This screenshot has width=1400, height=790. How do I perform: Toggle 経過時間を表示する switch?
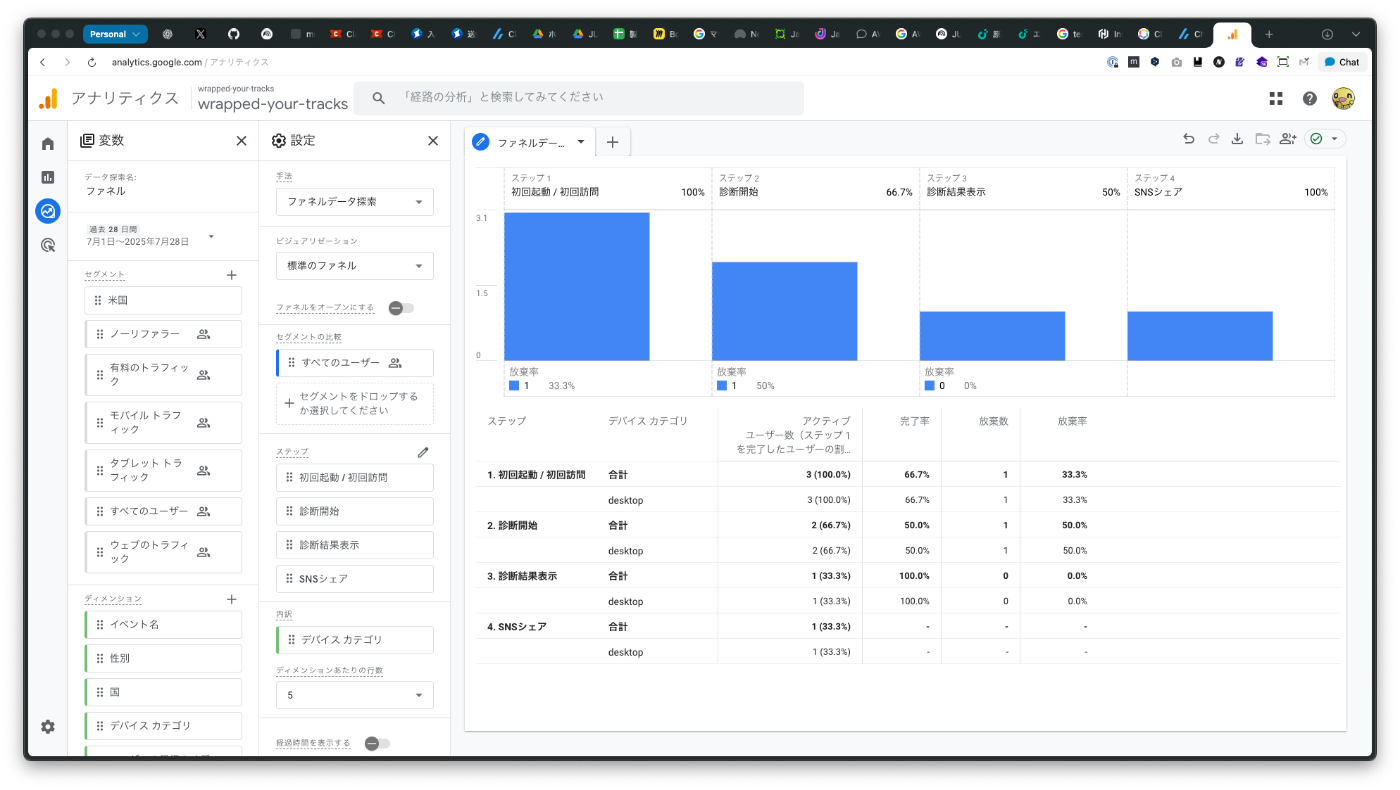point(377,743)
